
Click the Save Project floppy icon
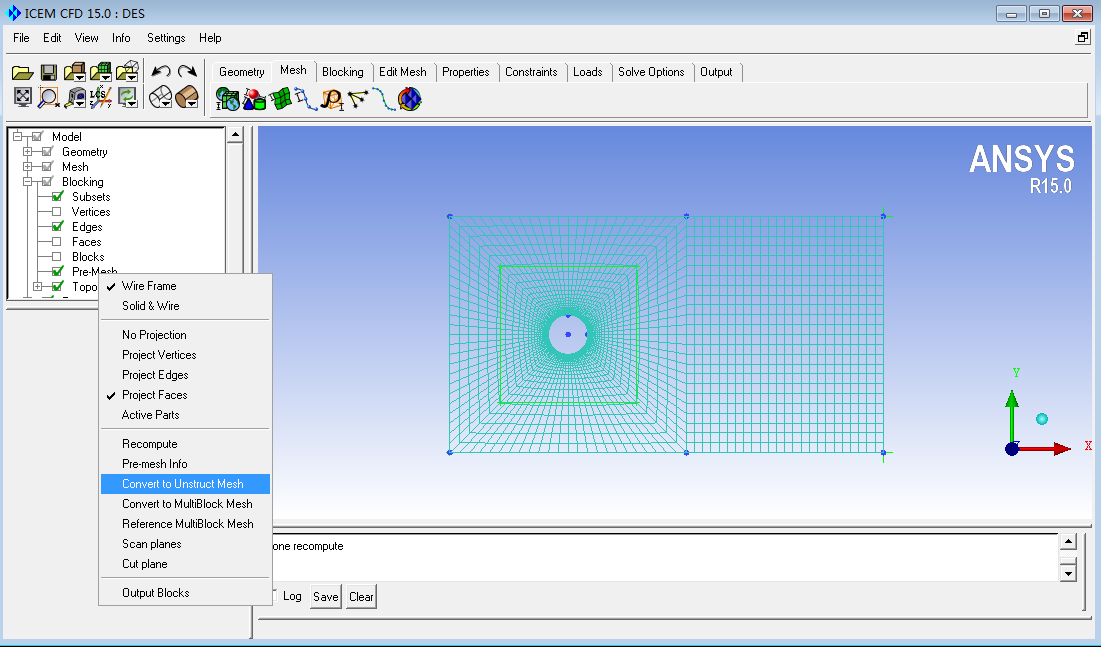click(48, 72)
